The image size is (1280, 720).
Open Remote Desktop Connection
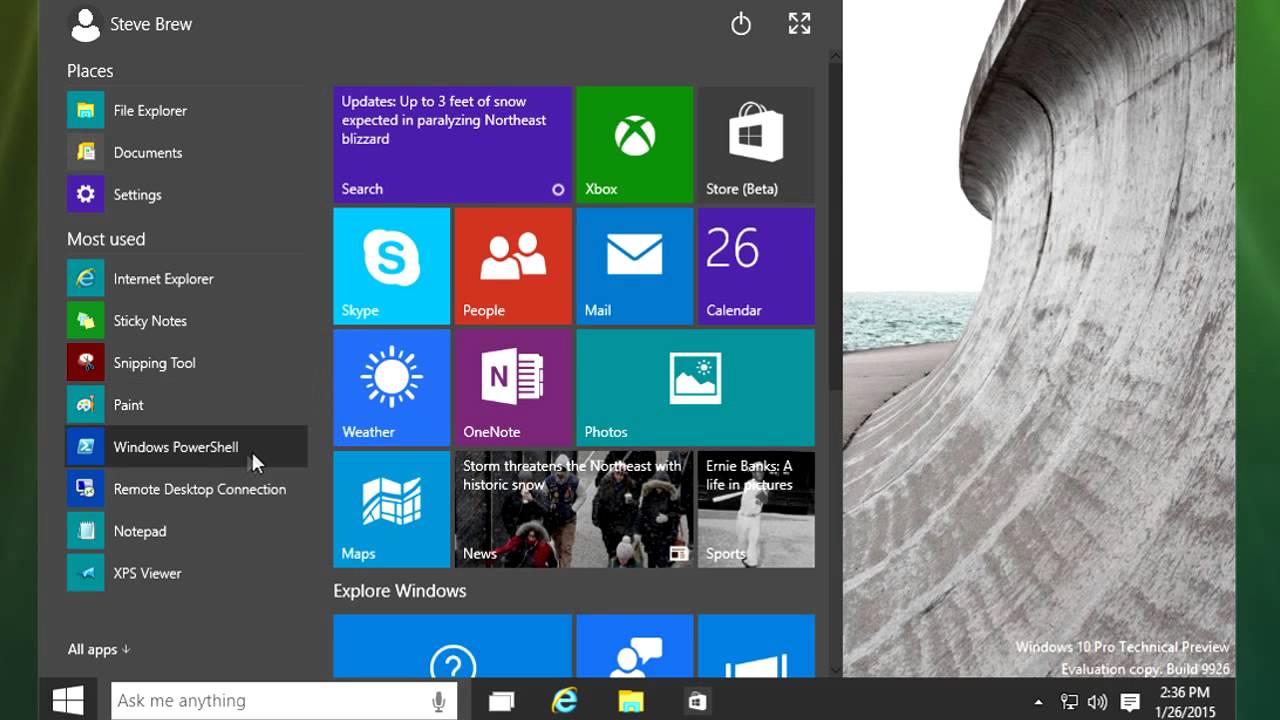pos(186,489)
